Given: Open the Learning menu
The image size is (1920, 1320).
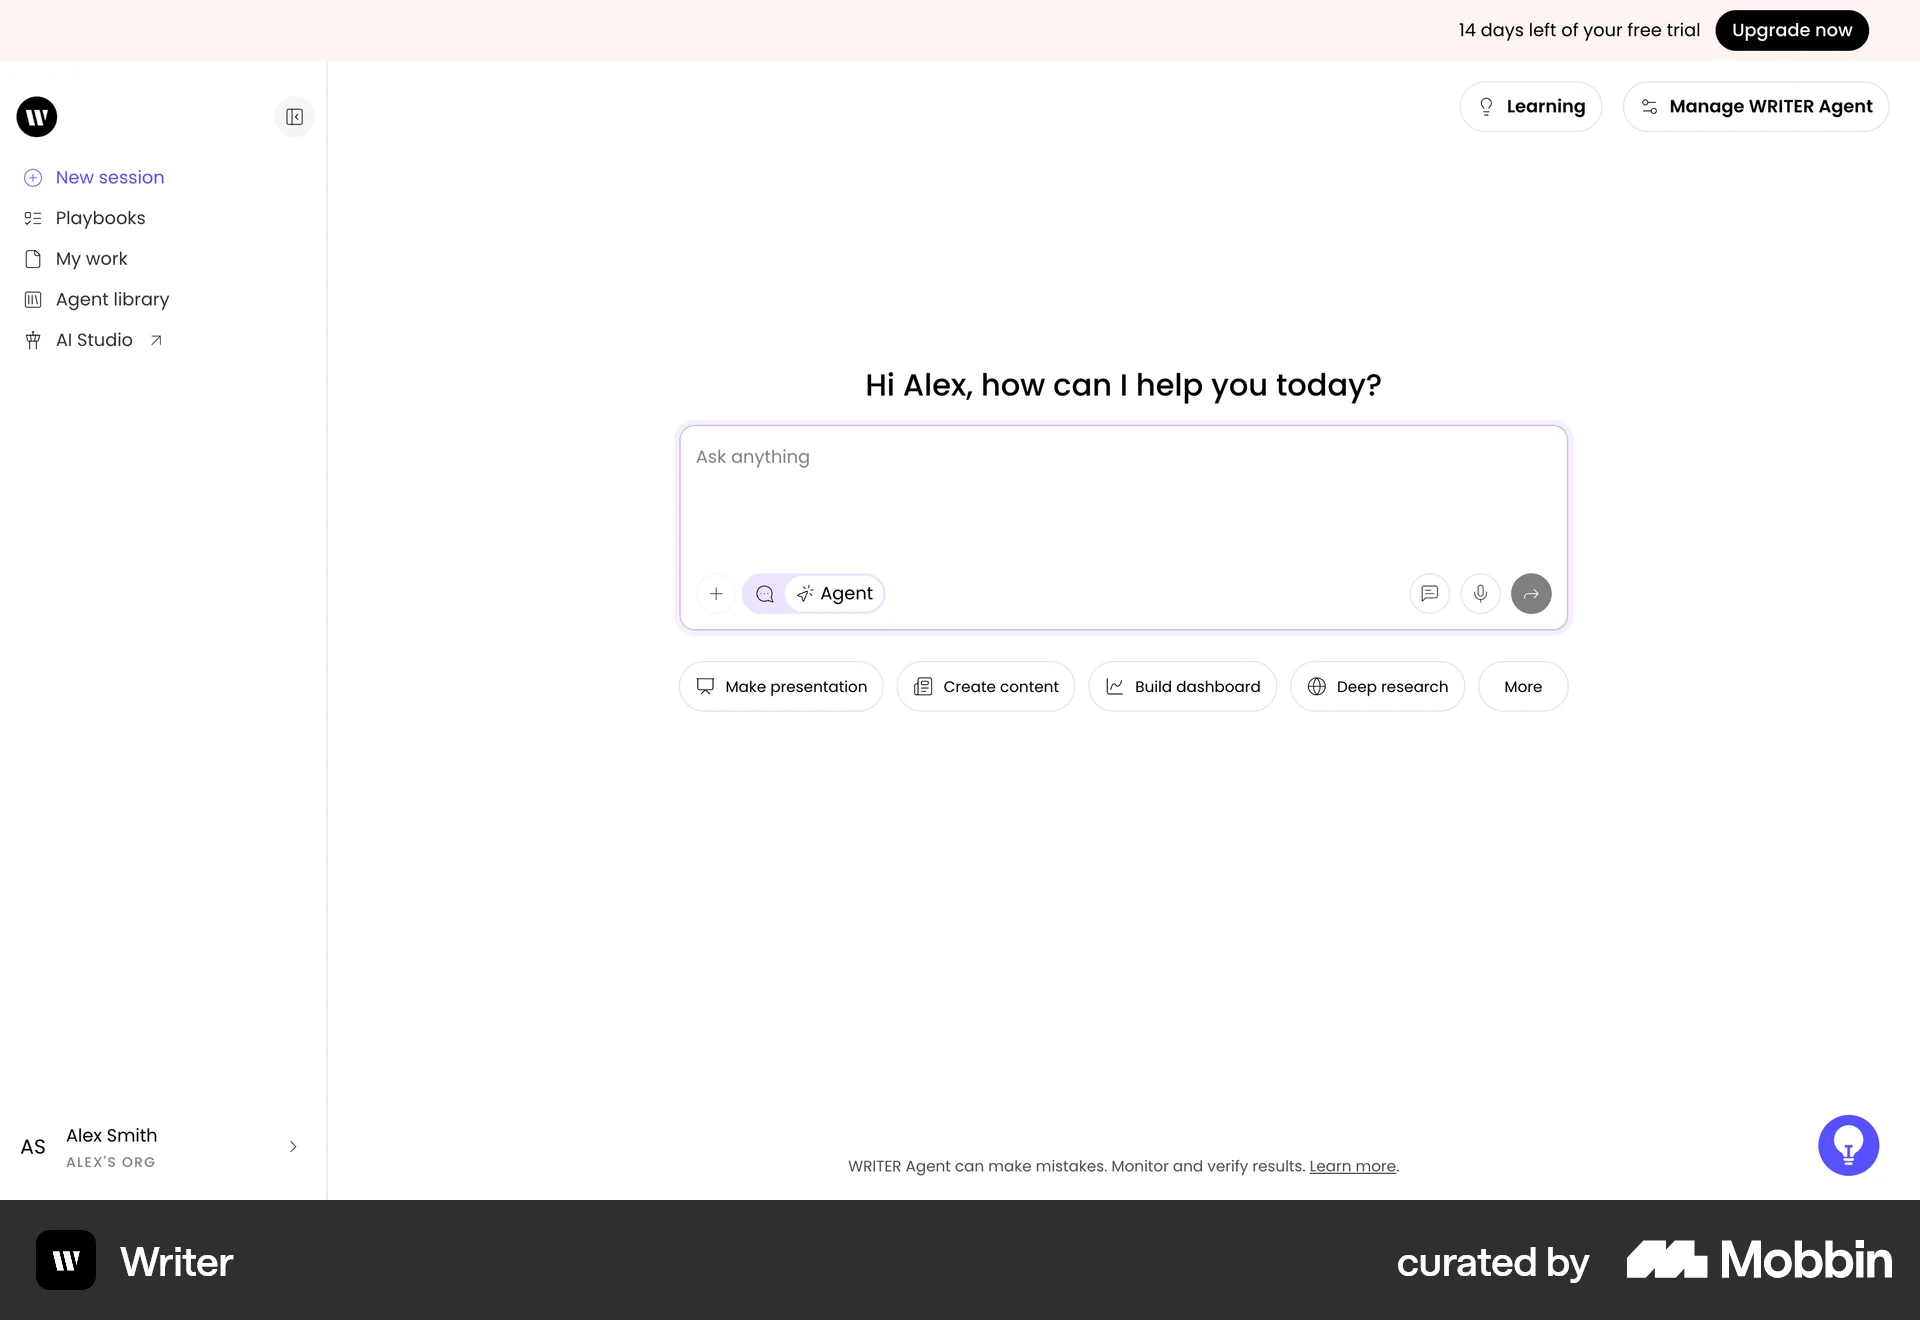Looking at the screenshot, I should coord(1530,106).
